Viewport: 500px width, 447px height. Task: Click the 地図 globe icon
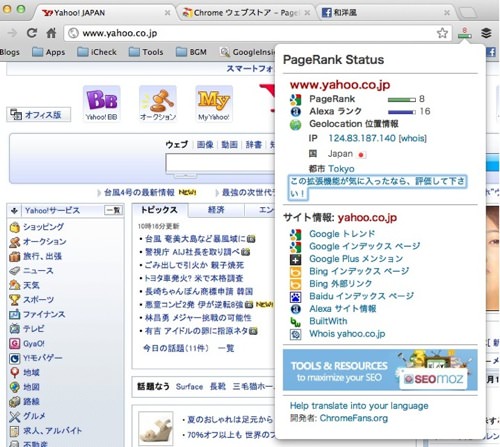point(14,387)
